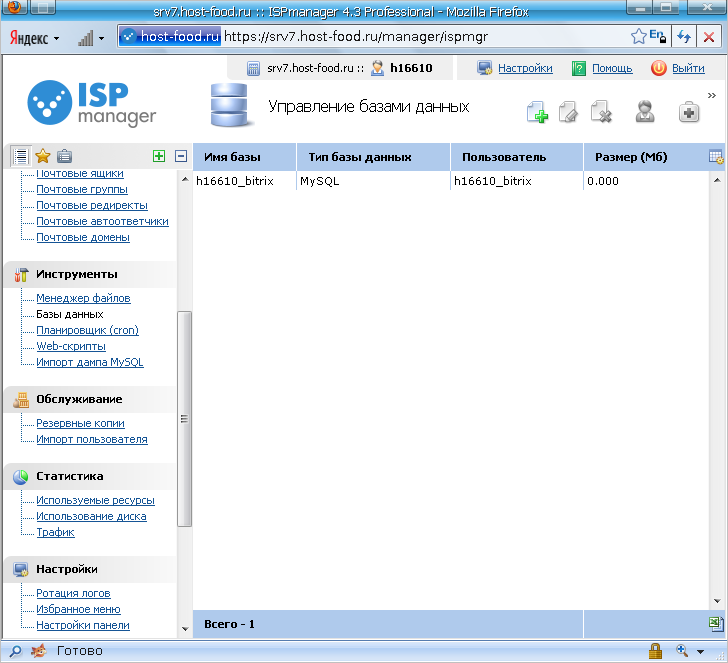Open Планировщик (cron) from the sidebar
This screenshot has width=728, height=663.
click(x=87, y=330)
